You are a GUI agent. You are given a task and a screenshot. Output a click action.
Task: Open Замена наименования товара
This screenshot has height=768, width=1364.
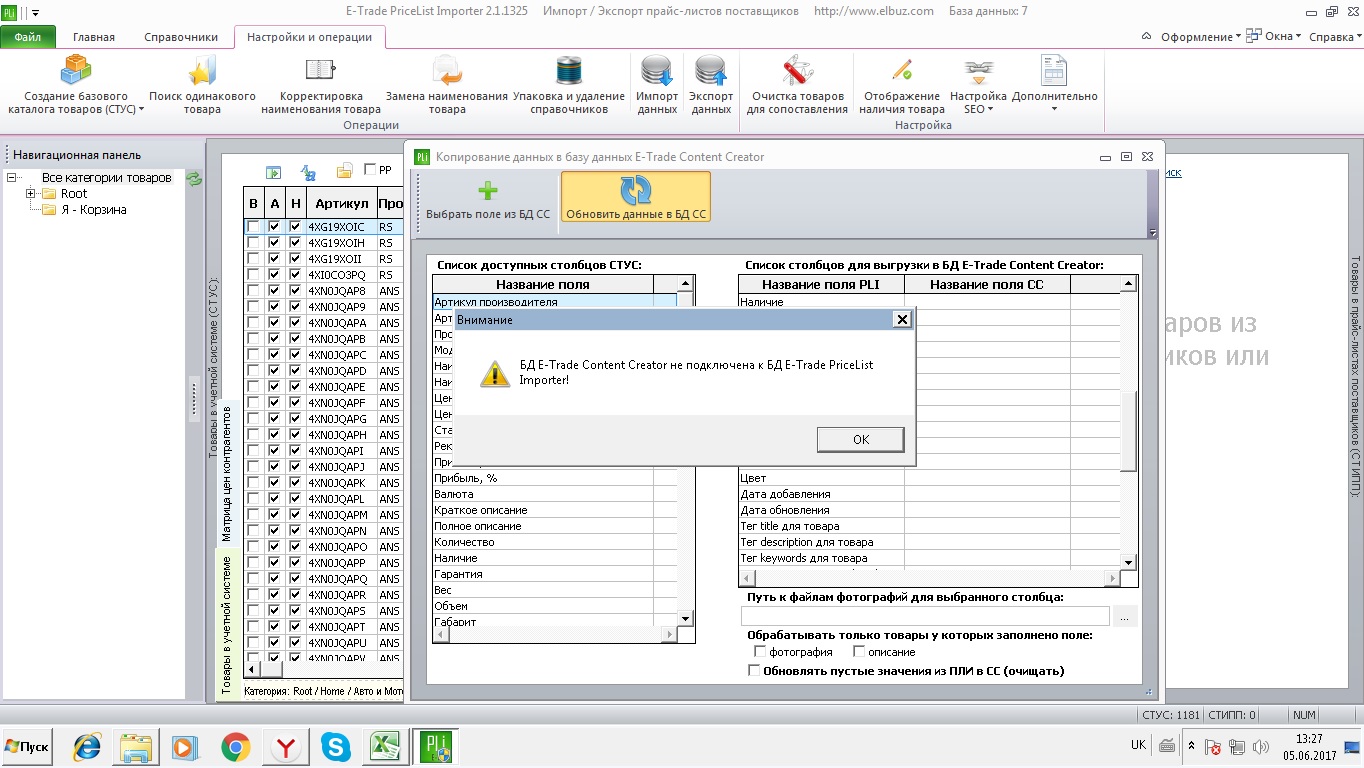[446, 85]
